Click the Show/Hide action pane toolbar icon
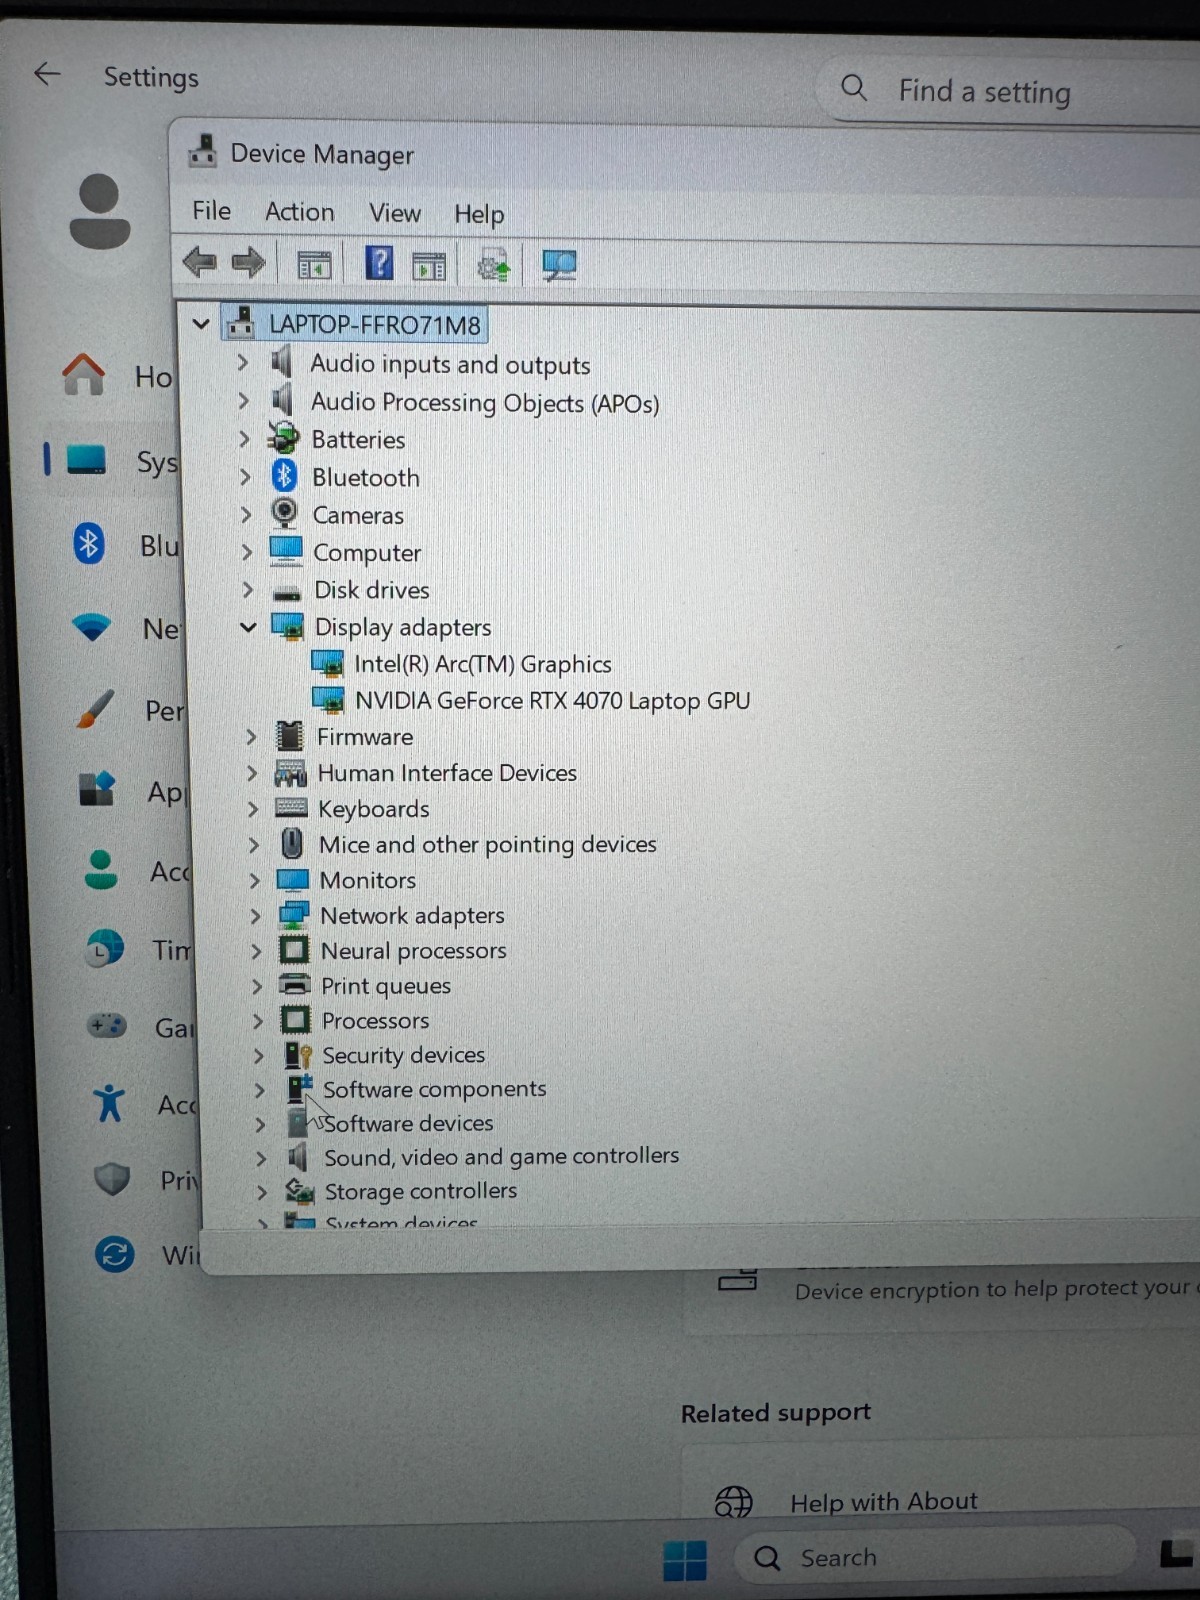1200x1600 pixels. pyautogui.click(x=429, y=267)
